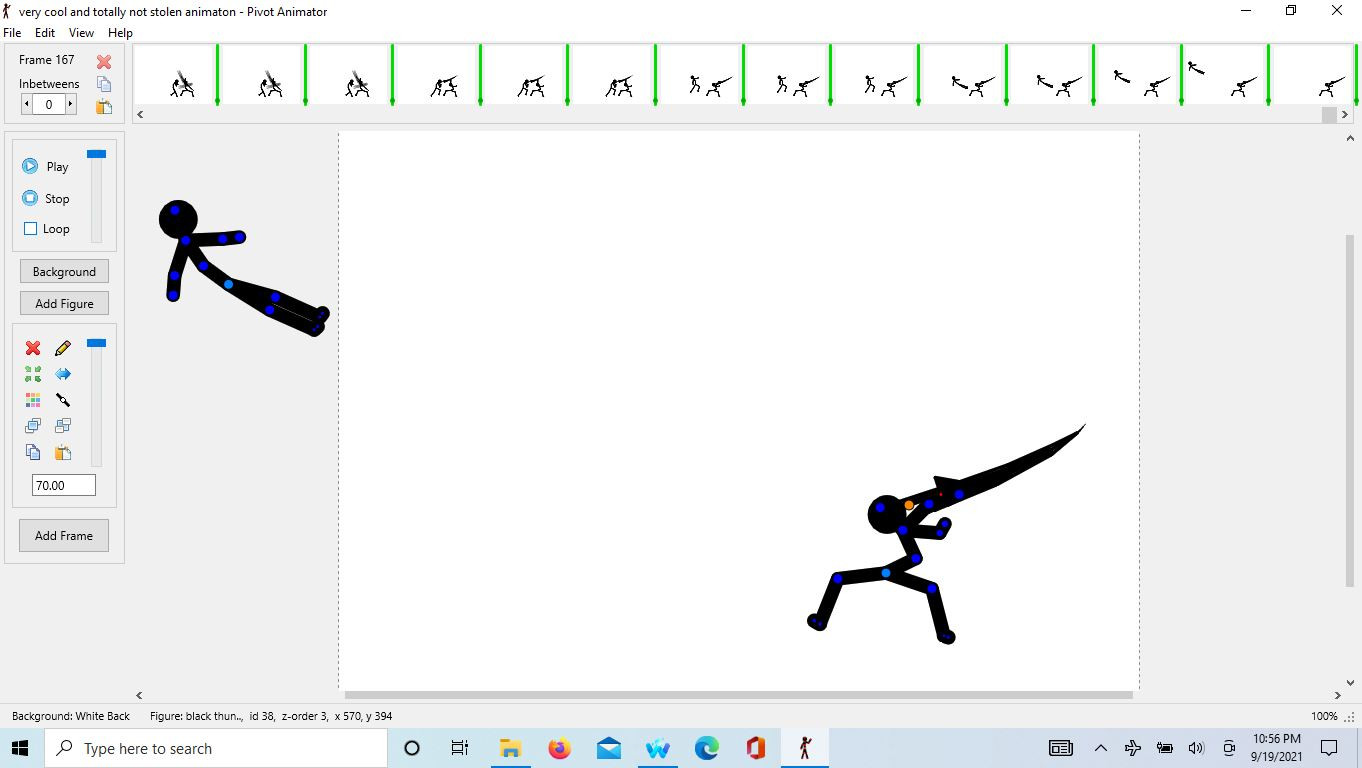Screen dimensions: 1362x768
Task: Select the Edit figure pencil tool
Action: click(62, 348)
